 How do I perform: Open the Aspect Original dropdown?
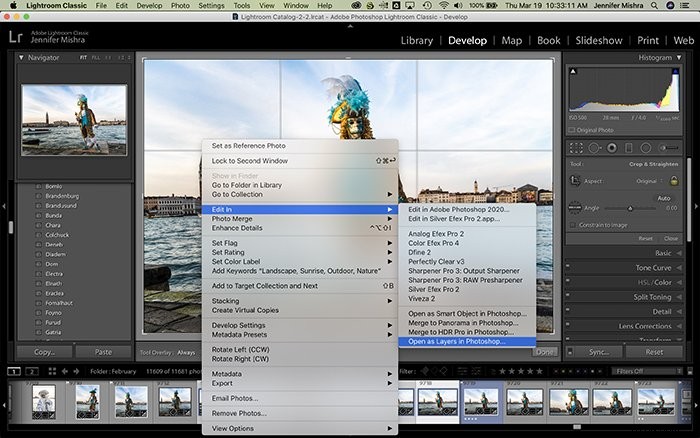point(649,181)
